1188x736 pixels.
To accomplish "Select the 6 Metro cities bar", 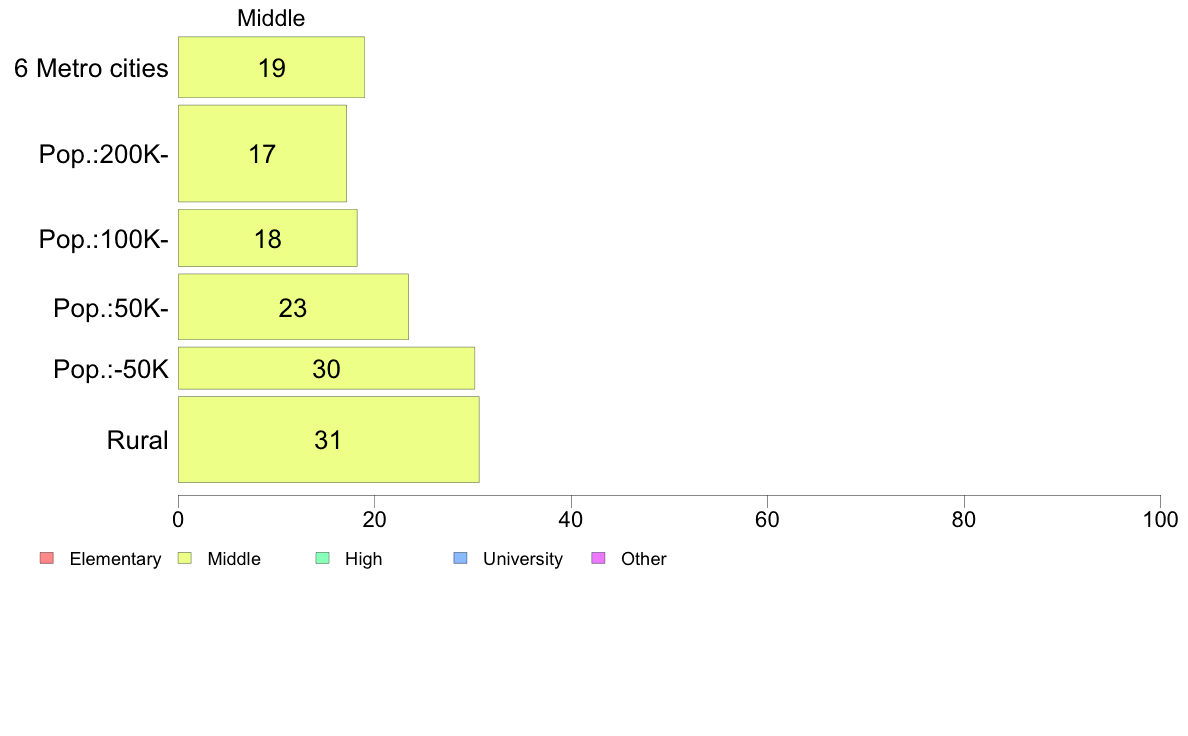I will 271,67.
